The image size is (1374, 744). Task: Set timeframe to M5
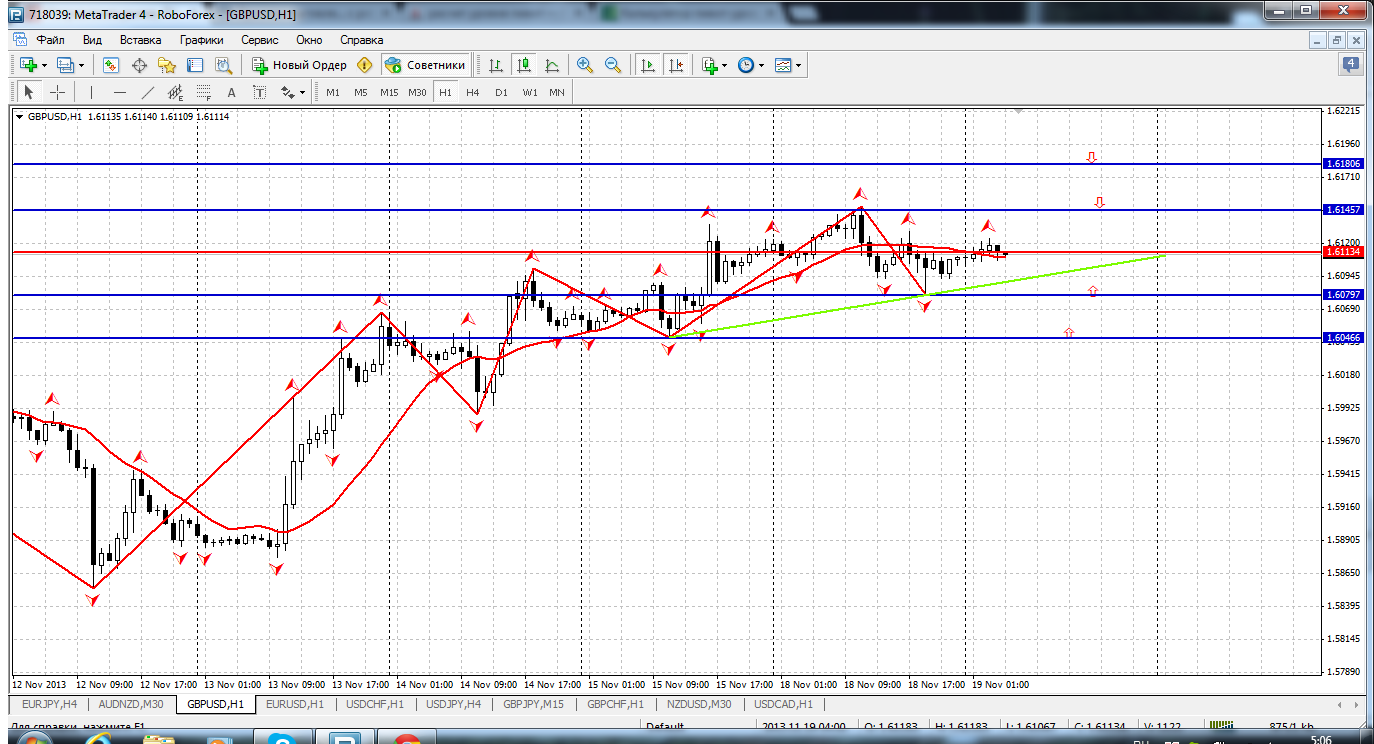pyautogui.click(x=361, y=92)
